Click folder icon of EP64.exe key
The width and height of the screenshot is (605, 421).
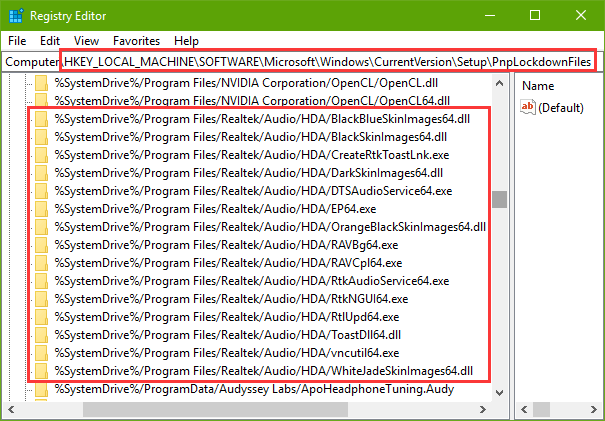(41, 209)
